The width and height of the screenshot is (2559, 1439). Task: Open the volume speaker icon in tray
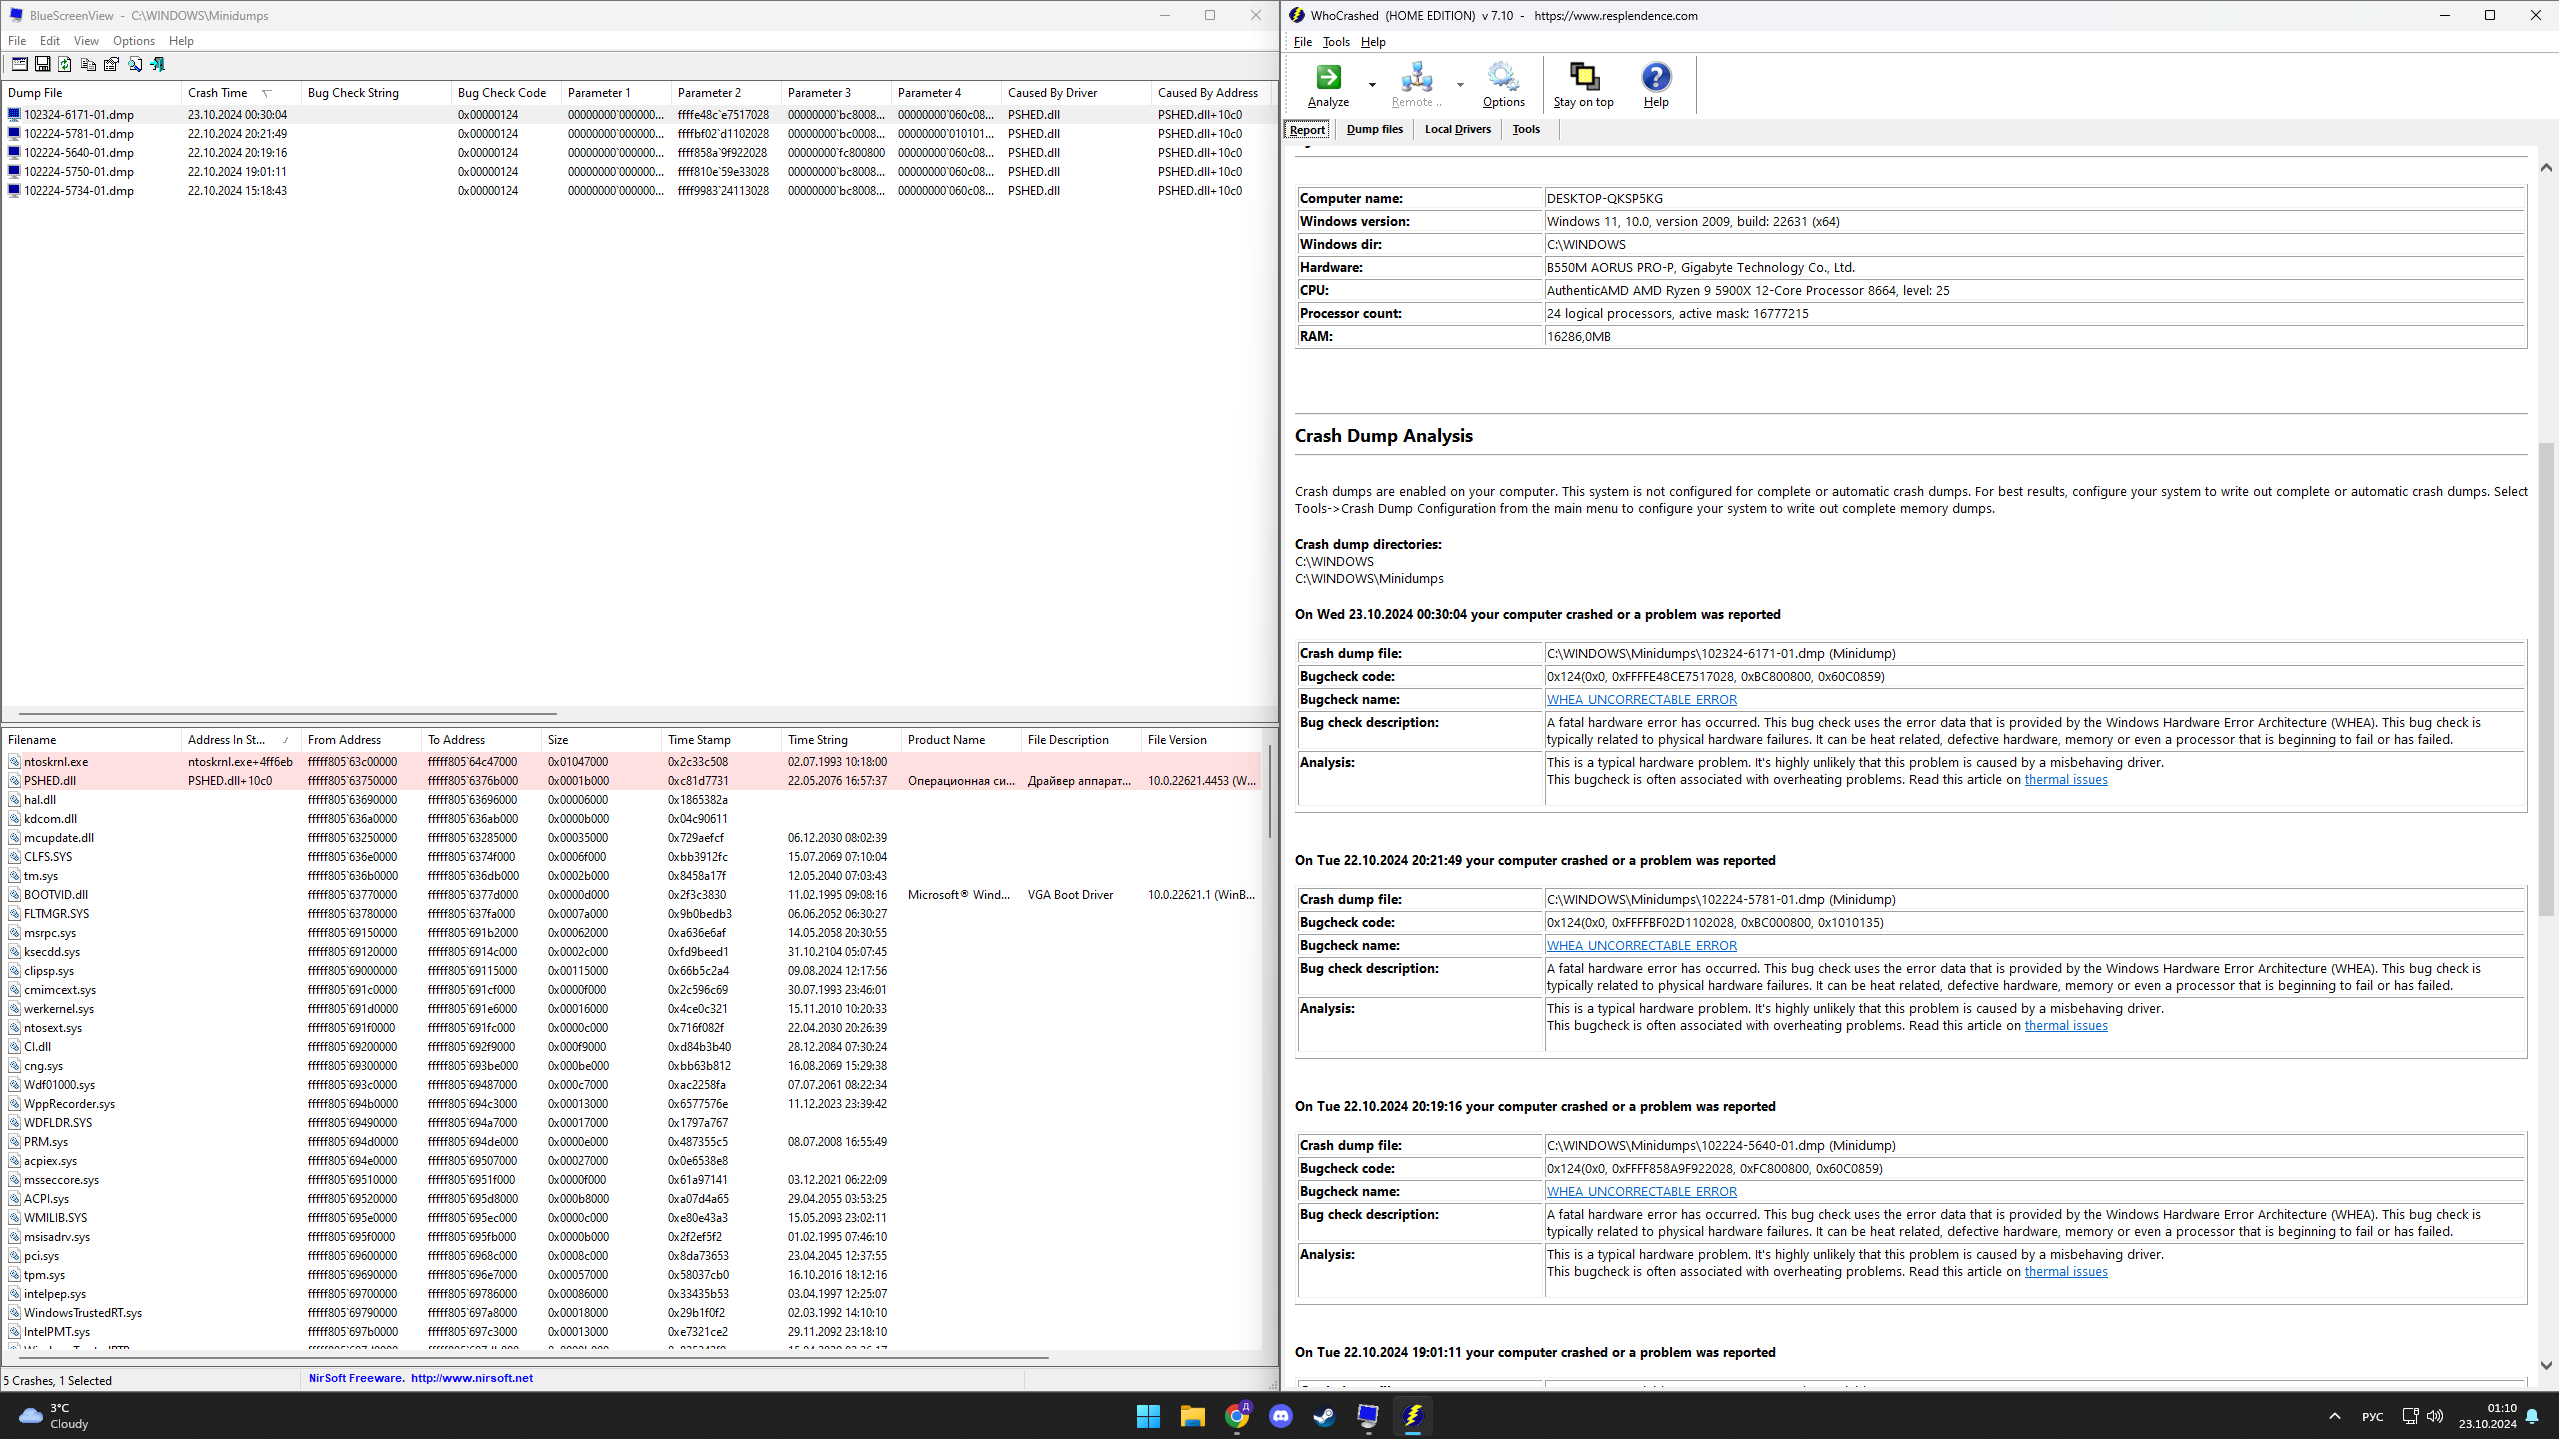coord(2435,1416)
